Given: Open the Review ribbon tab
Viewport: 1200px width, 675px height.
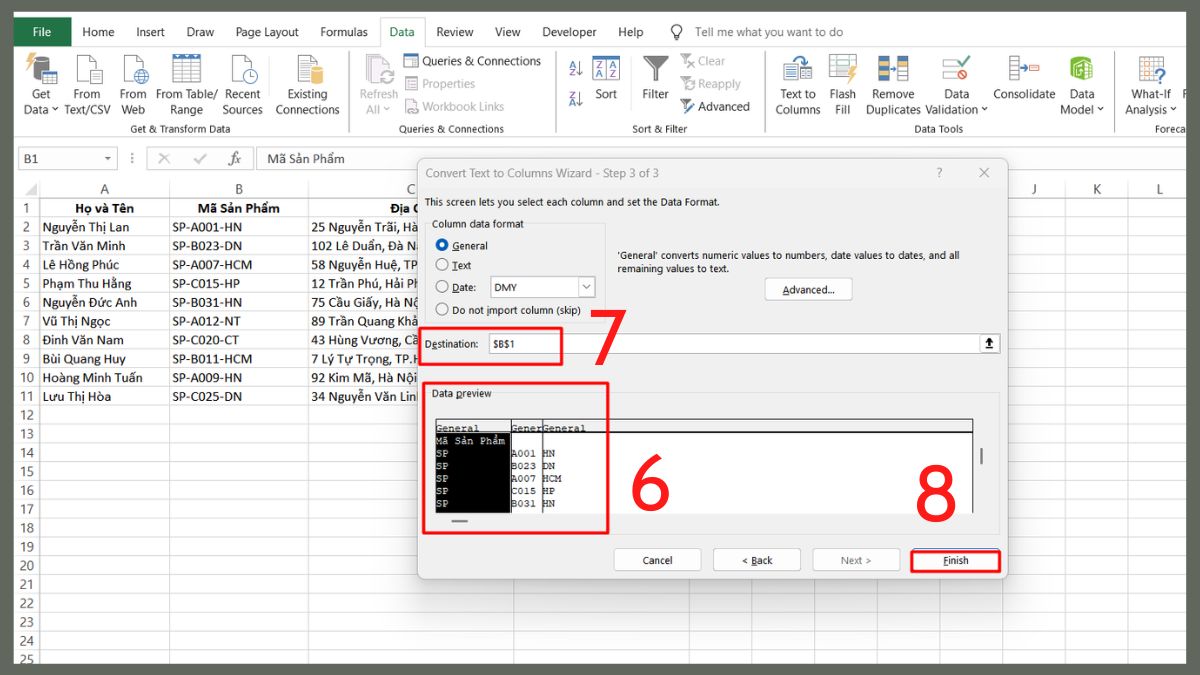Looking at the screenshot, I should (455, 31).
